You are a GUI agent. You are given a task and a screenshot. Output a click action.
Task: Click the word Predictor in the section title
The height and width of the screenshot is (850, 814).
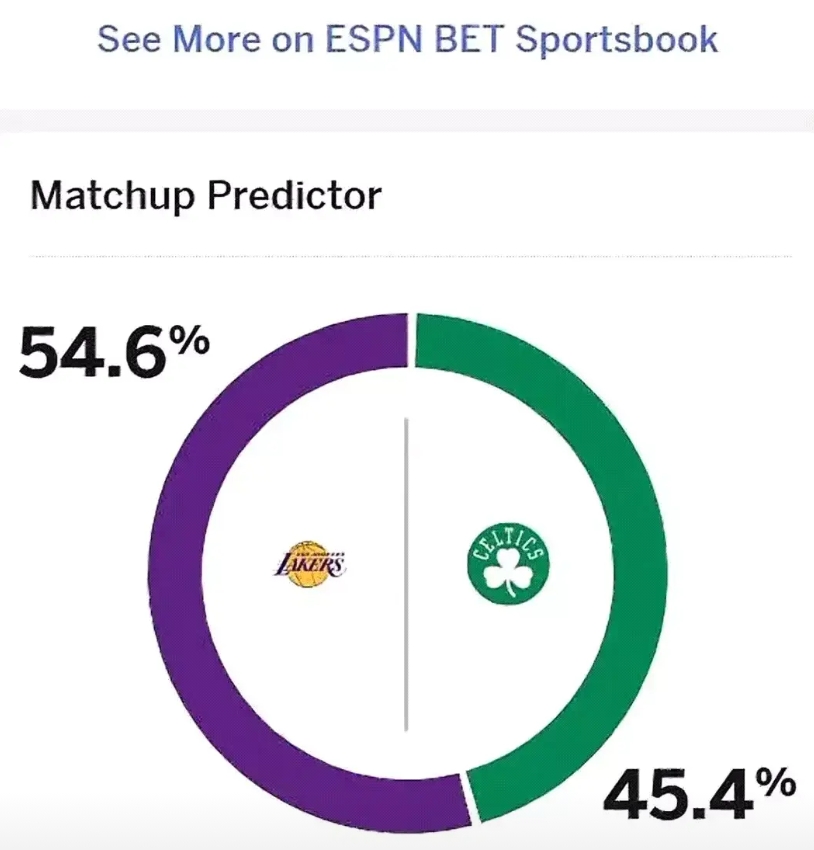pyautogui.click(x=295, y=195)
